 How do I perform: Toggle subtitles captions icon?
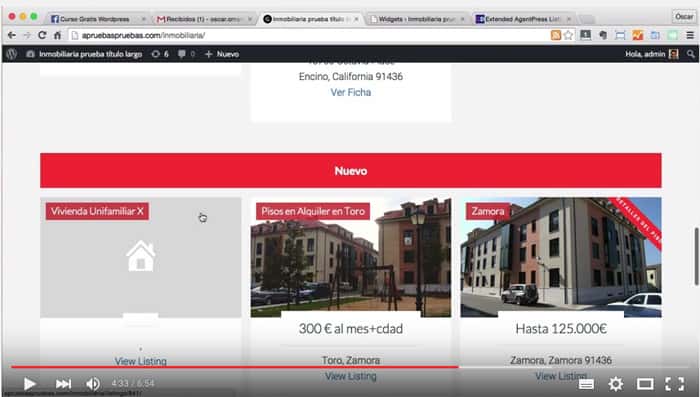[x=586, y=384]
